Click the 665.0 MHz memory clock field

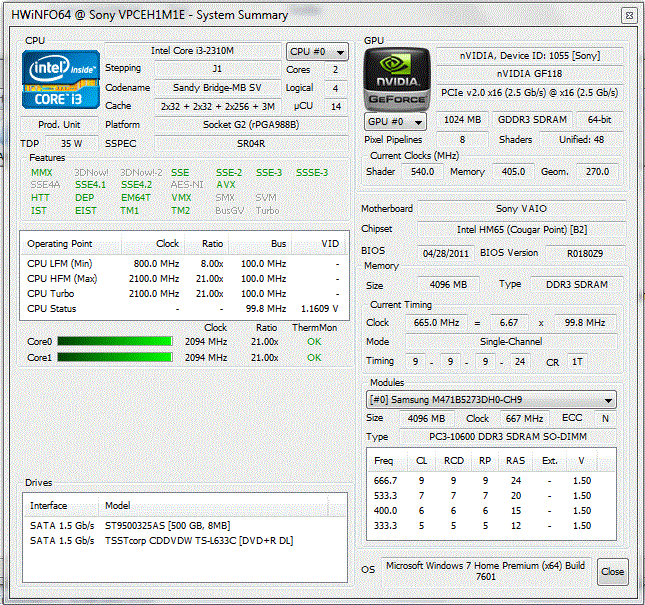click(436, 322)
